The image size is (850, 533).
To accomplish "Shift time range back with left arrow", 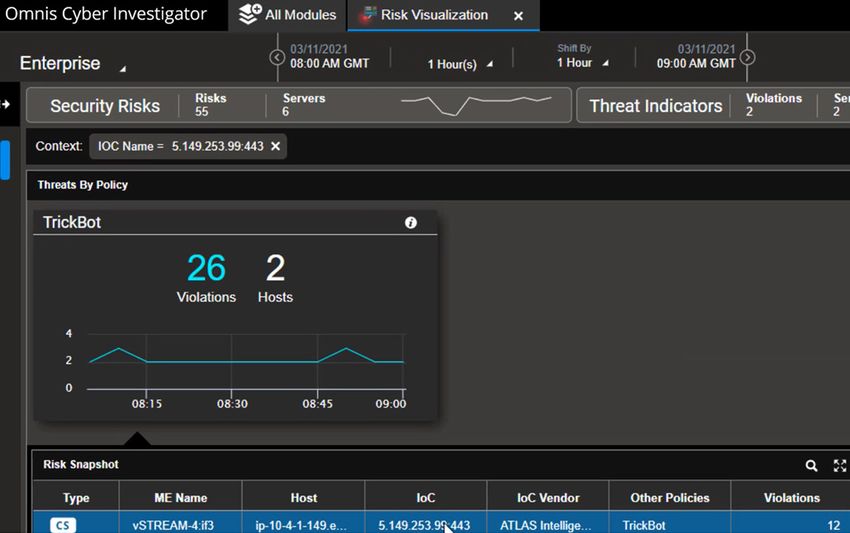I will [277, 57].
